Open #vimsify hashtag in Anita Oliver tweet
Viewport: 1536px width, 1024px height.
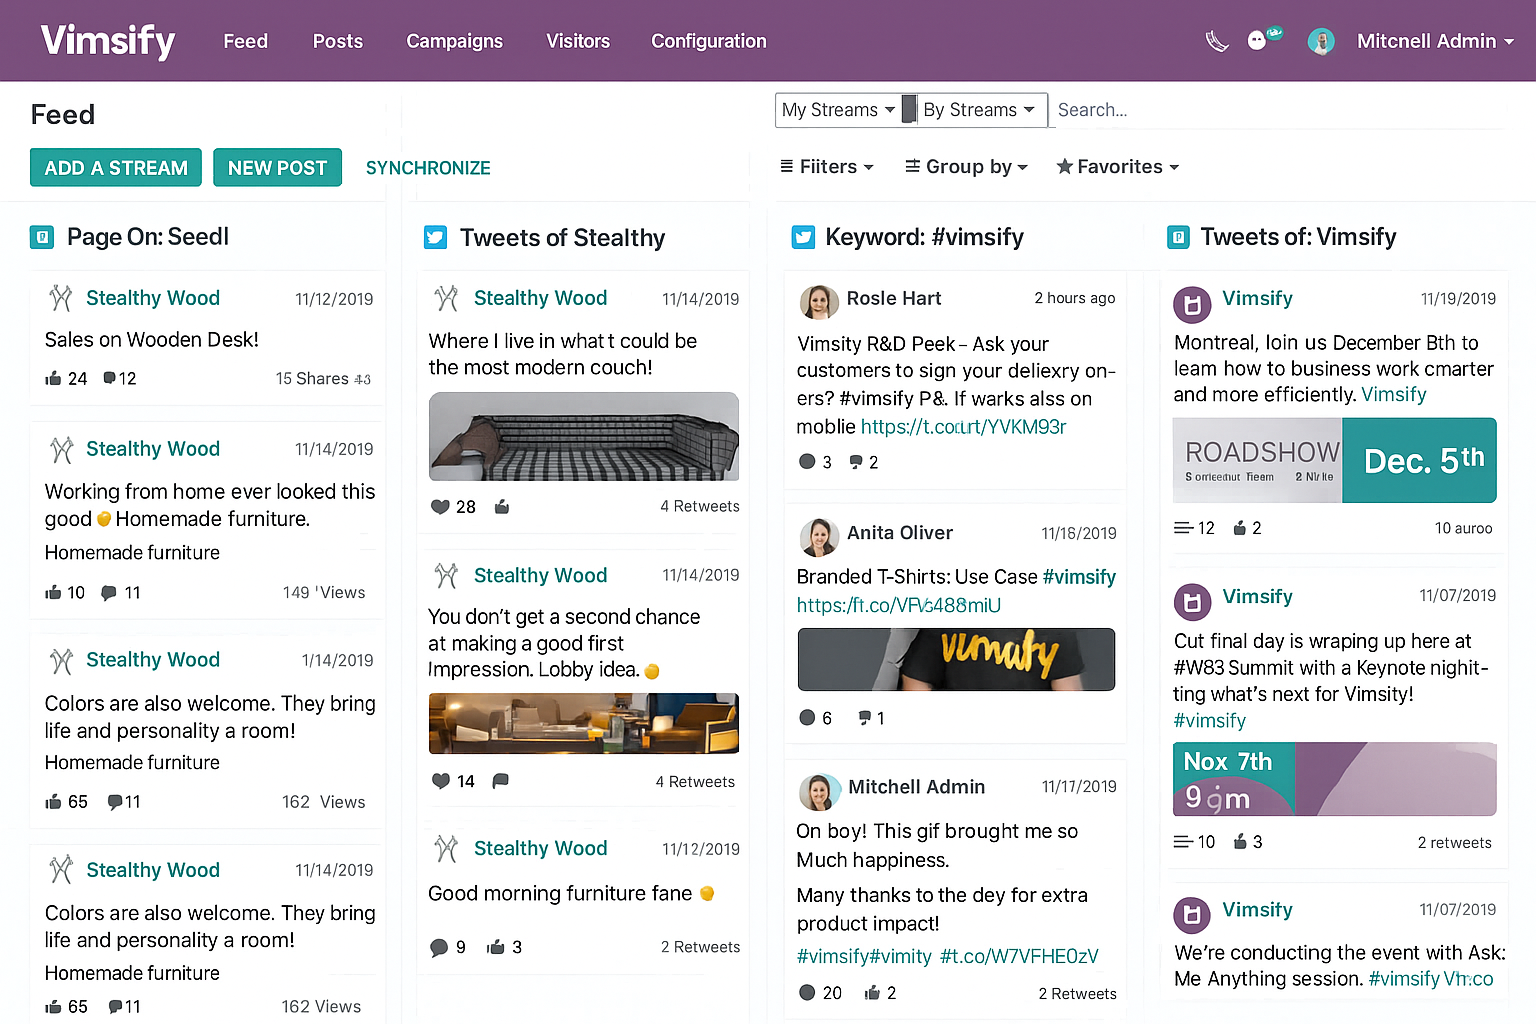tap(1079, 577)
